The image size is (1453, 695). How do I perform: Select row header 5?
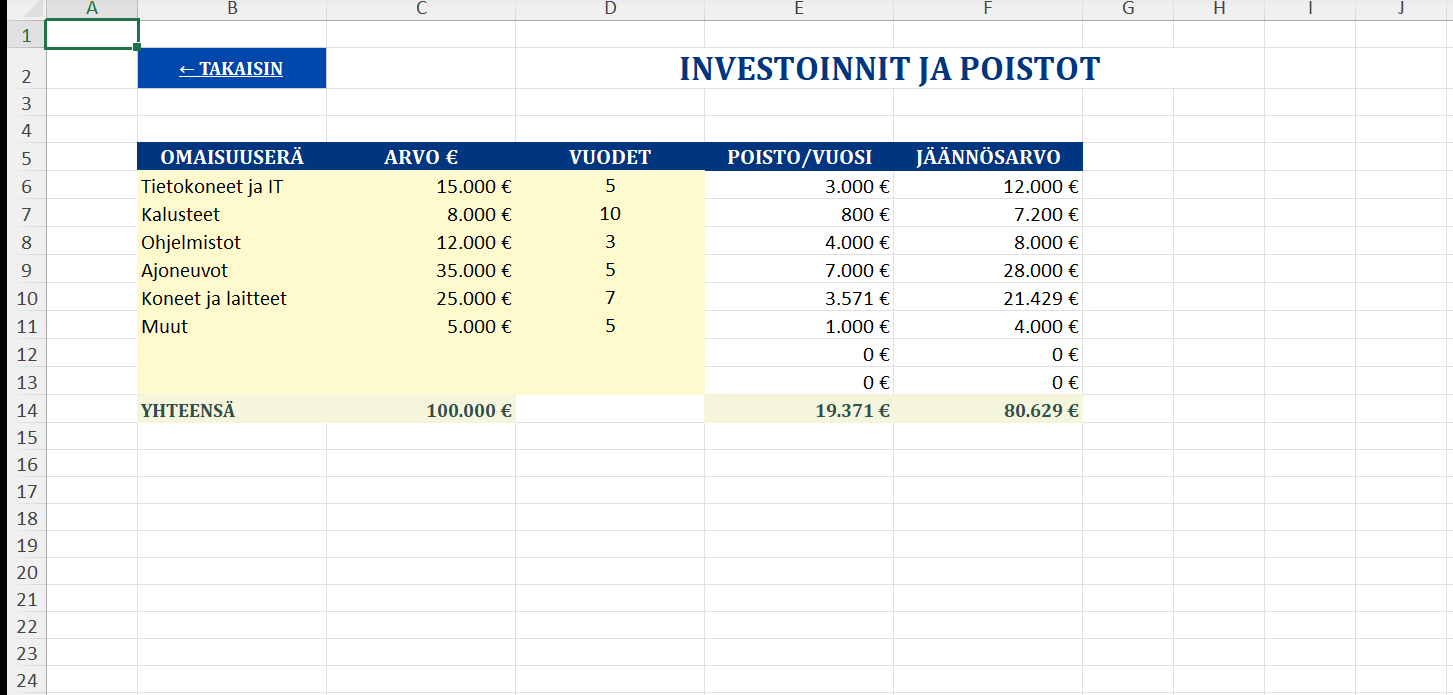26,158
